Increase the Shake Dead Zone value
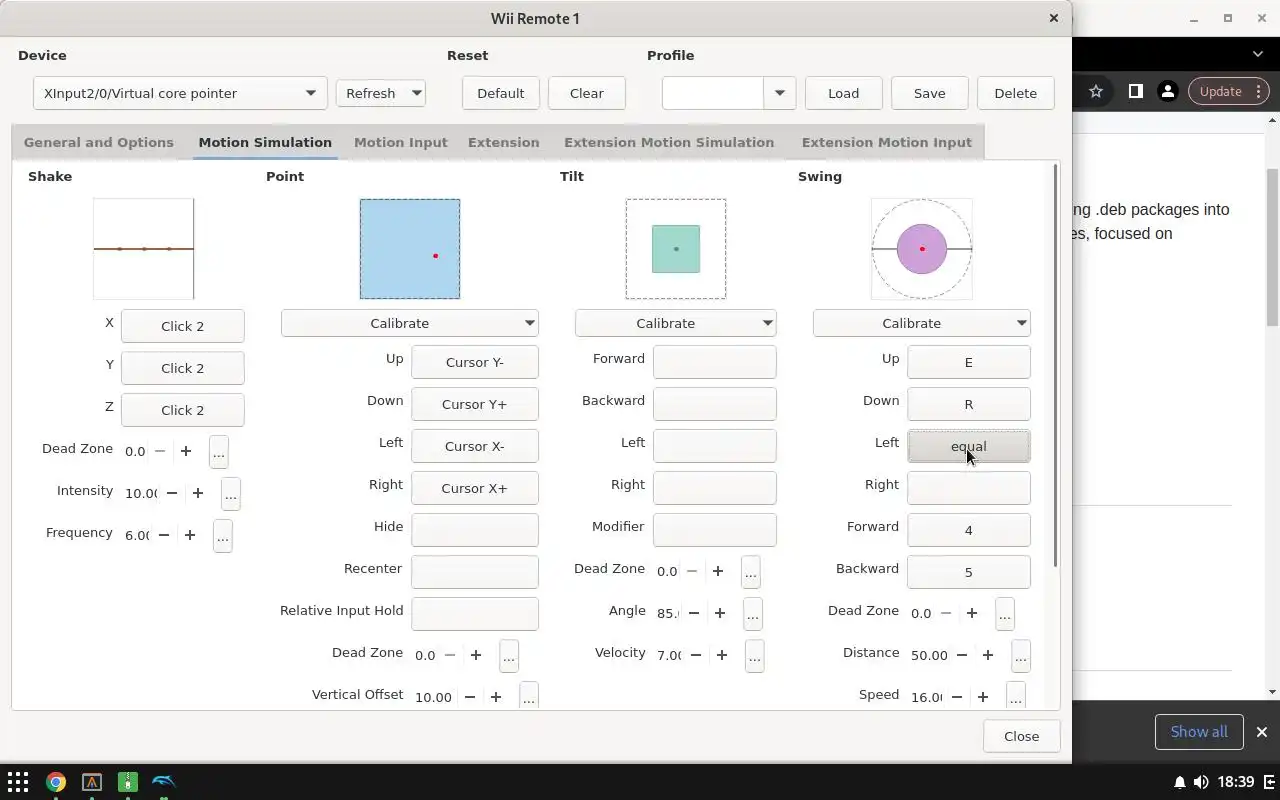1280x800 pixels. 186,451
